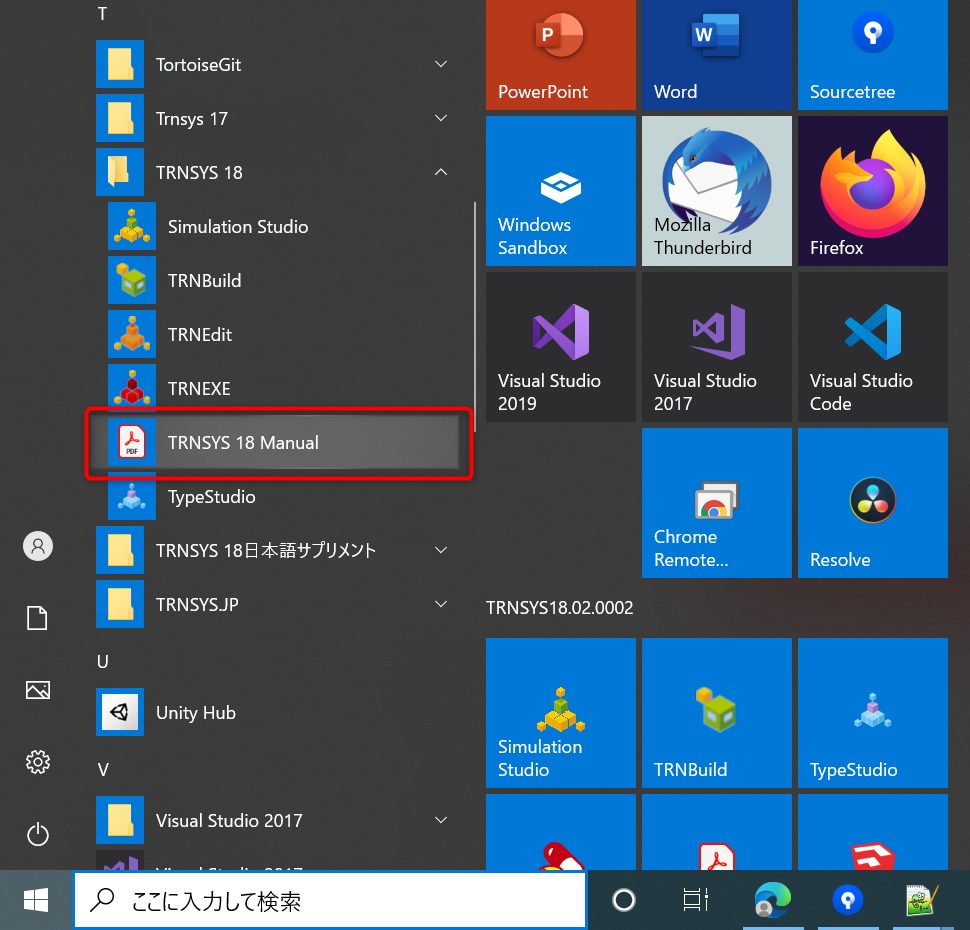Open Documents from the Start rail
This screenshot has height=930, width=970.
[x=37, y=618]
